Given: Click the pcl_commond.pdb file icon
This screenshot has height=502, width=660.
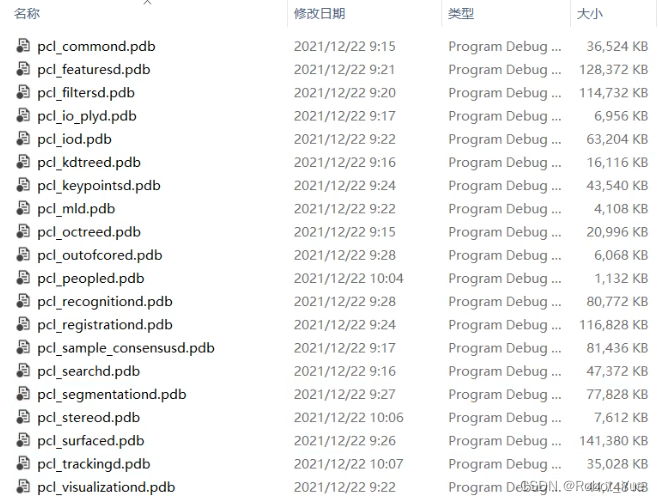Looking at the screenshot, I should [23, 46].
